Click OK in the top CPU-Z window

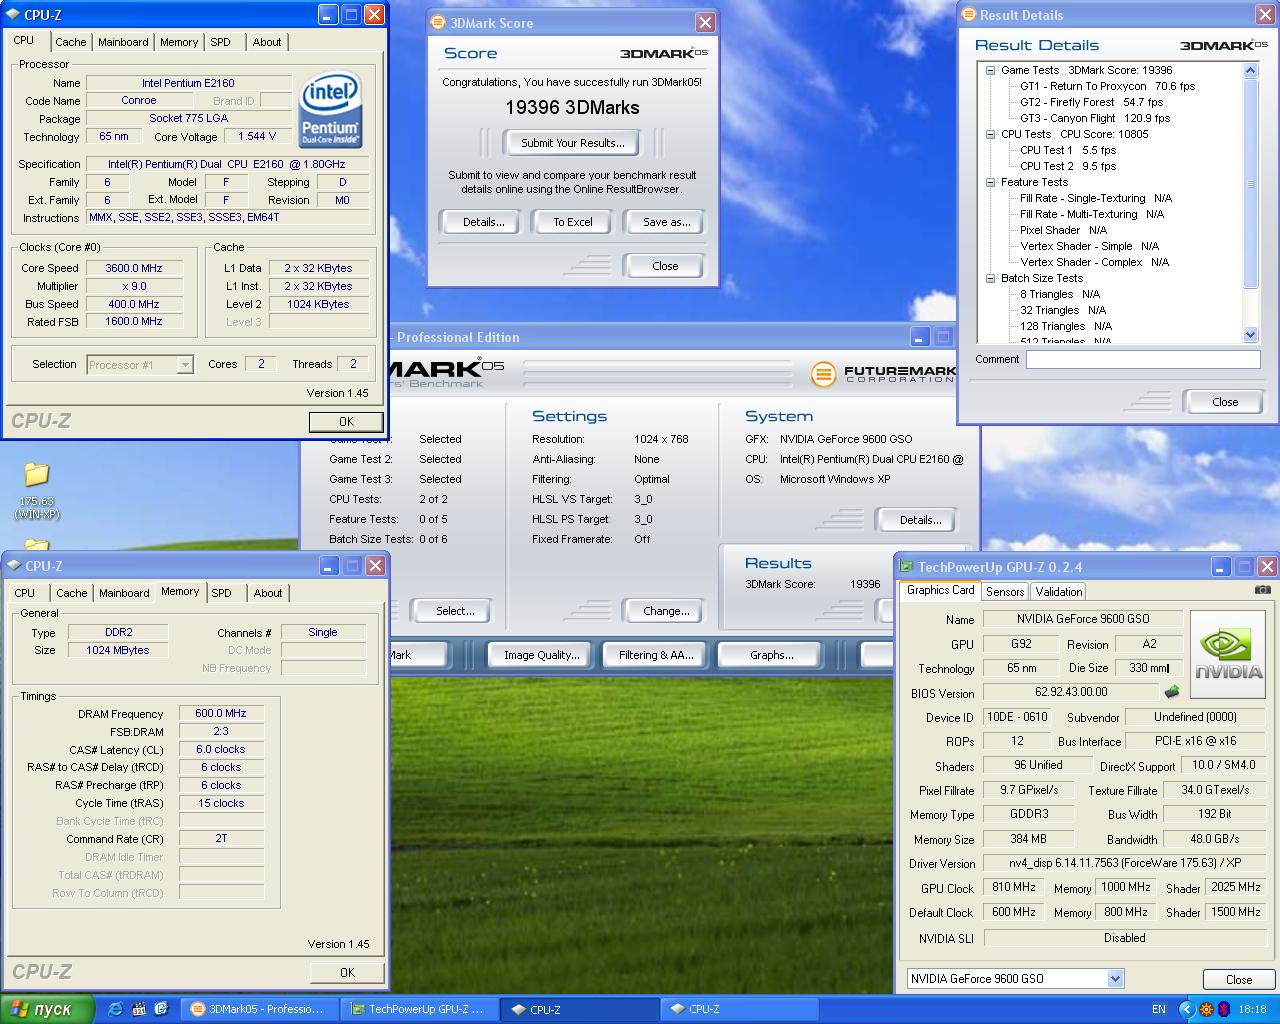(346, 422)
